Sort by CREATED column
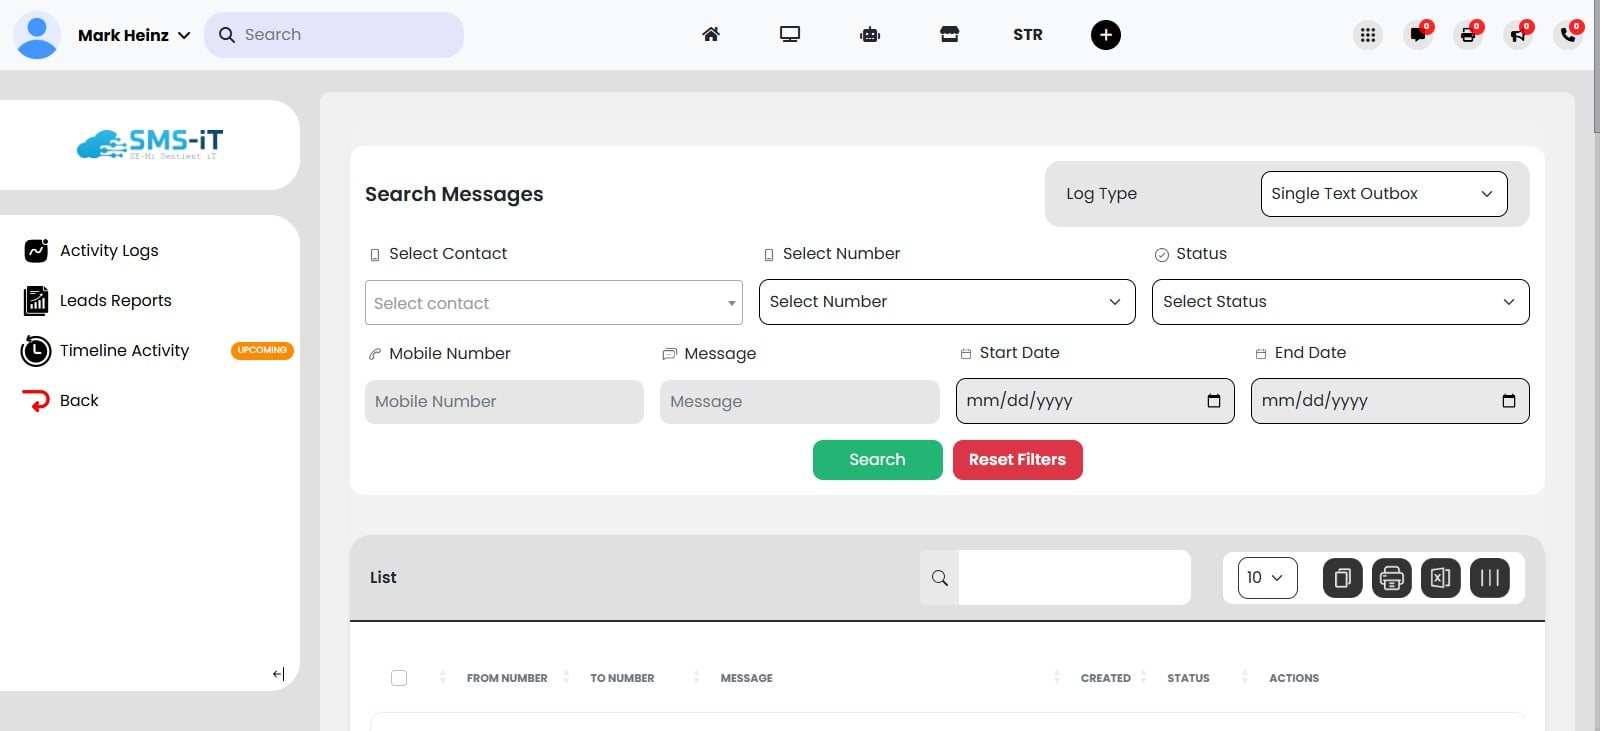 pos(1106,678)
